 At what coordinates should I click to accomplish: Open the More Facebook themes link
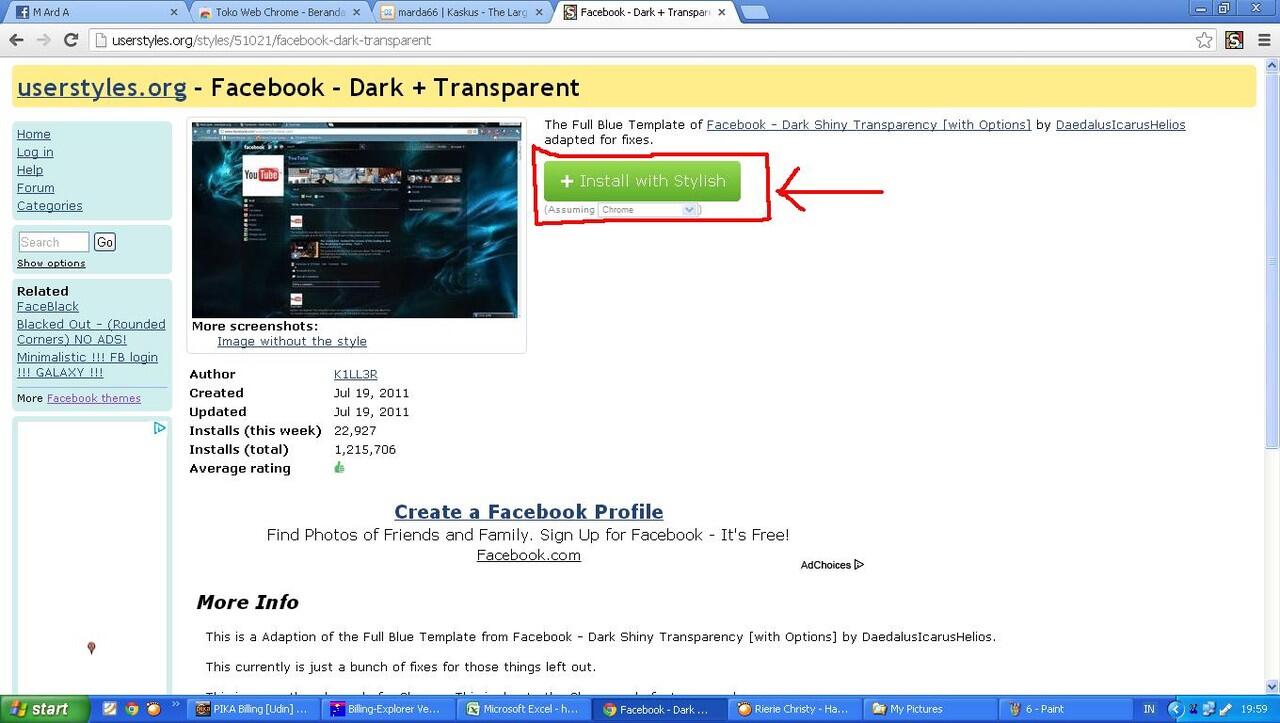coord(94,398)
